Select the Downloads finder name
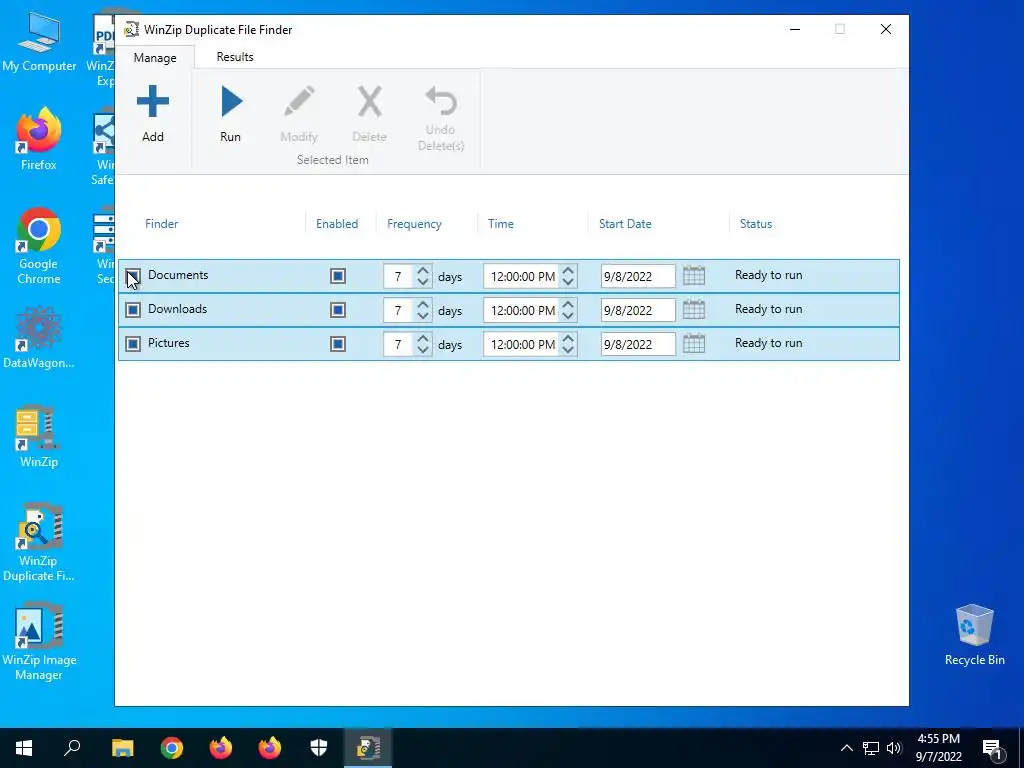 pyautogui.click(x=178, y=309)
